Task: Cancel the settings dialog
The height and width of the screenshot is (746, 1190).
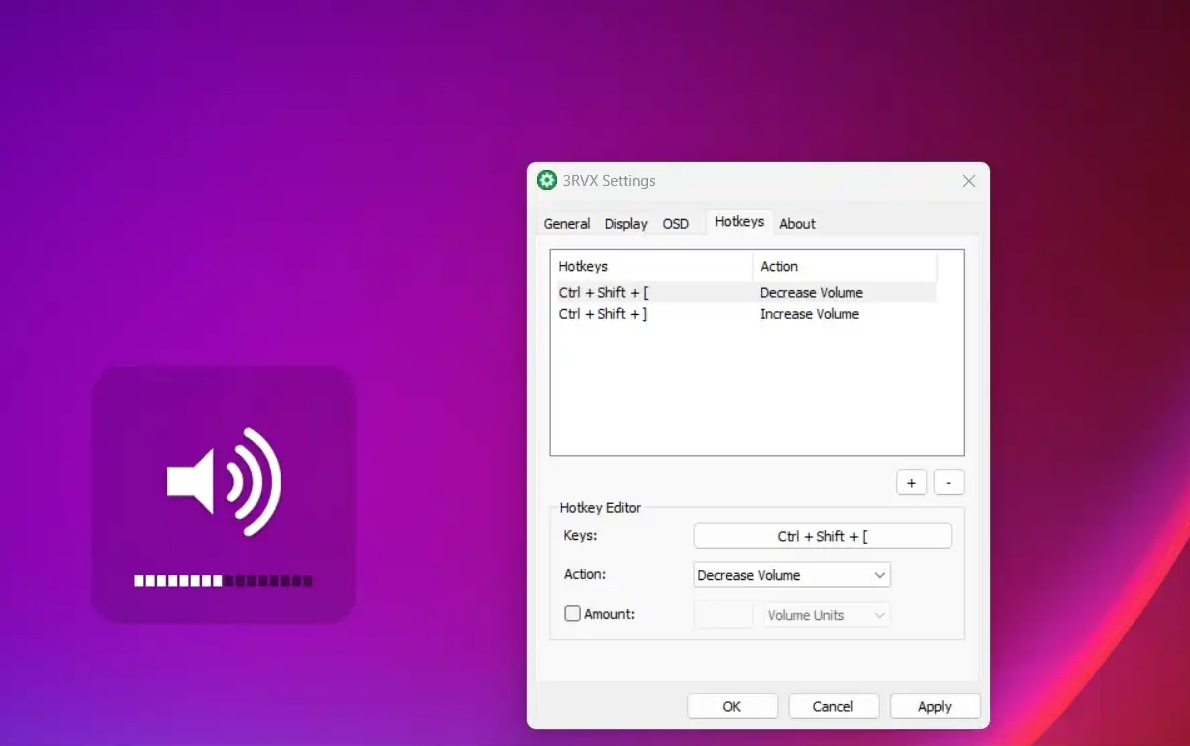Action: [833, 706]
